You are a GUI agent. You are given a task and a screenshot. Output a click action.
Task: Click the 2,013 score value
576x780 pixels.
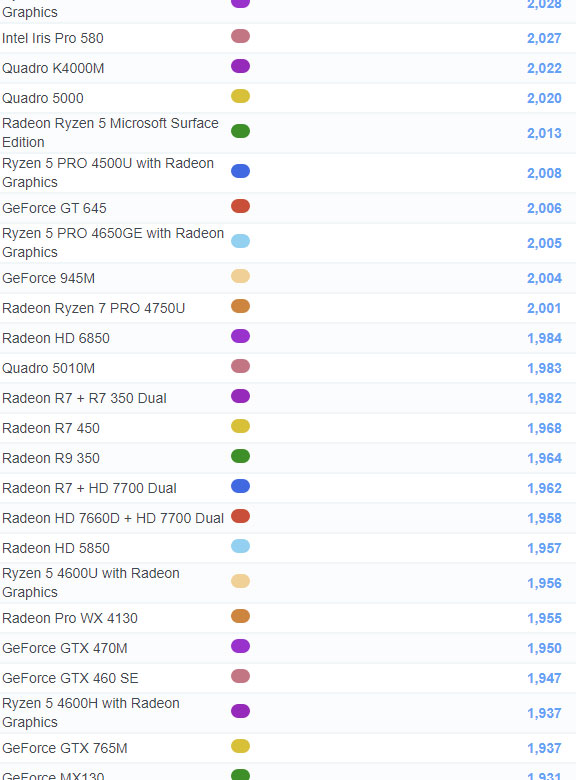544,133
